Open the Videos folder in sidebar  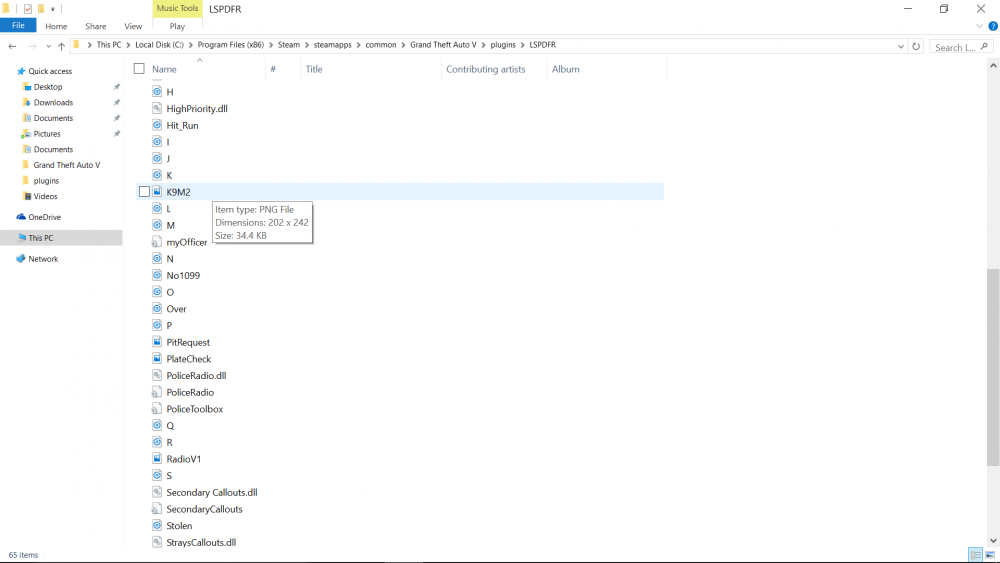(45, 196)
